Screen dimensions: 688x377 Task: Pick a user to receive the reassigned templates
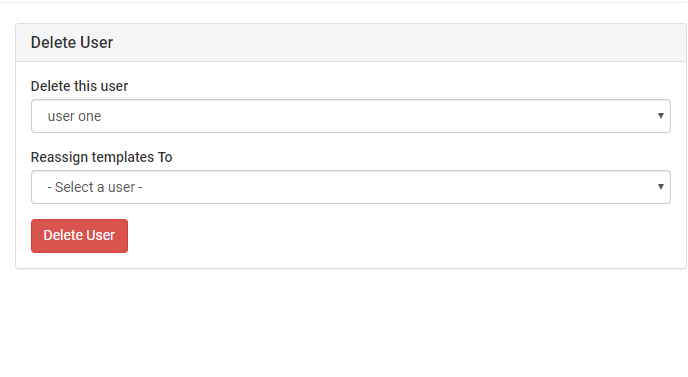(351, 187)
